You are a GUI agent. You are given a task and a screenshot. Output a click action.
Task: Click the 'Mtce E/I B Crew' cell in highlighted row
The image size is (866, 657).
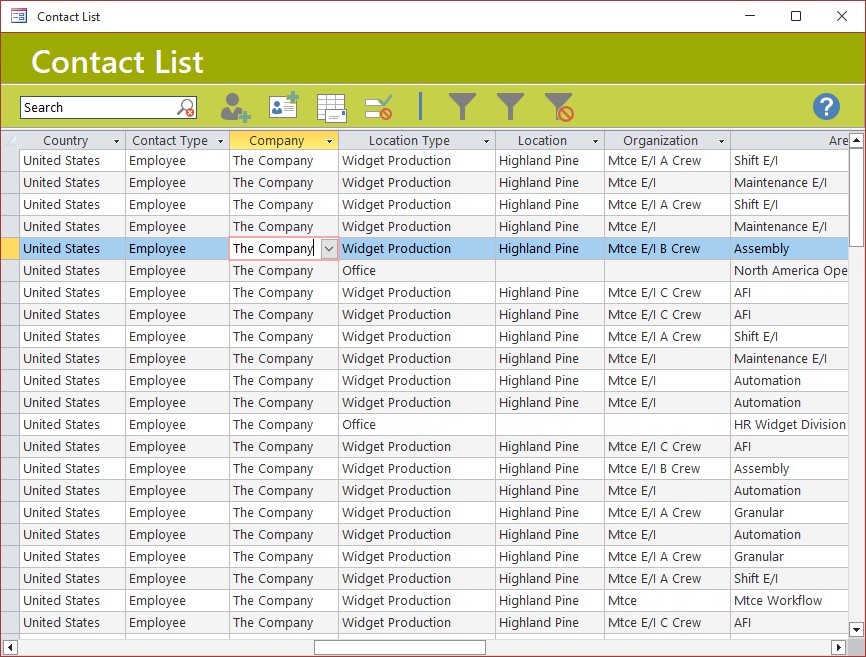[x=667, y=249]
